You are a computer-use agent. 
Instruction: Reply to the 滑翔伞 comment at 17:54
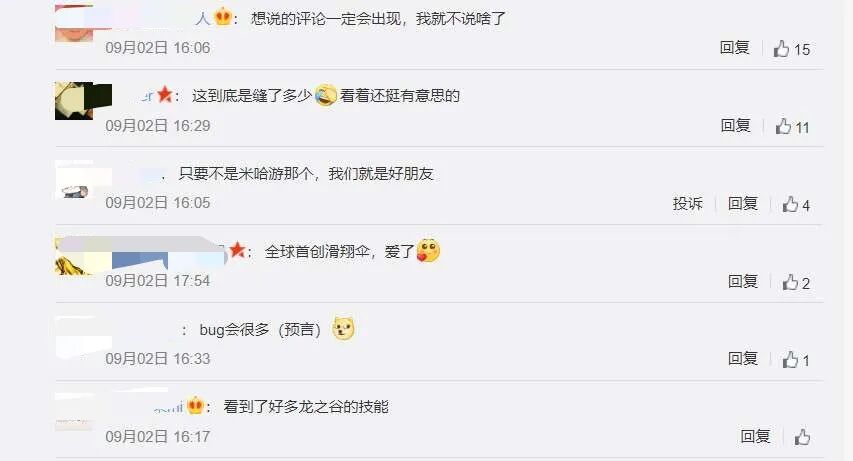pyautogui.click(x=743, y=281)
